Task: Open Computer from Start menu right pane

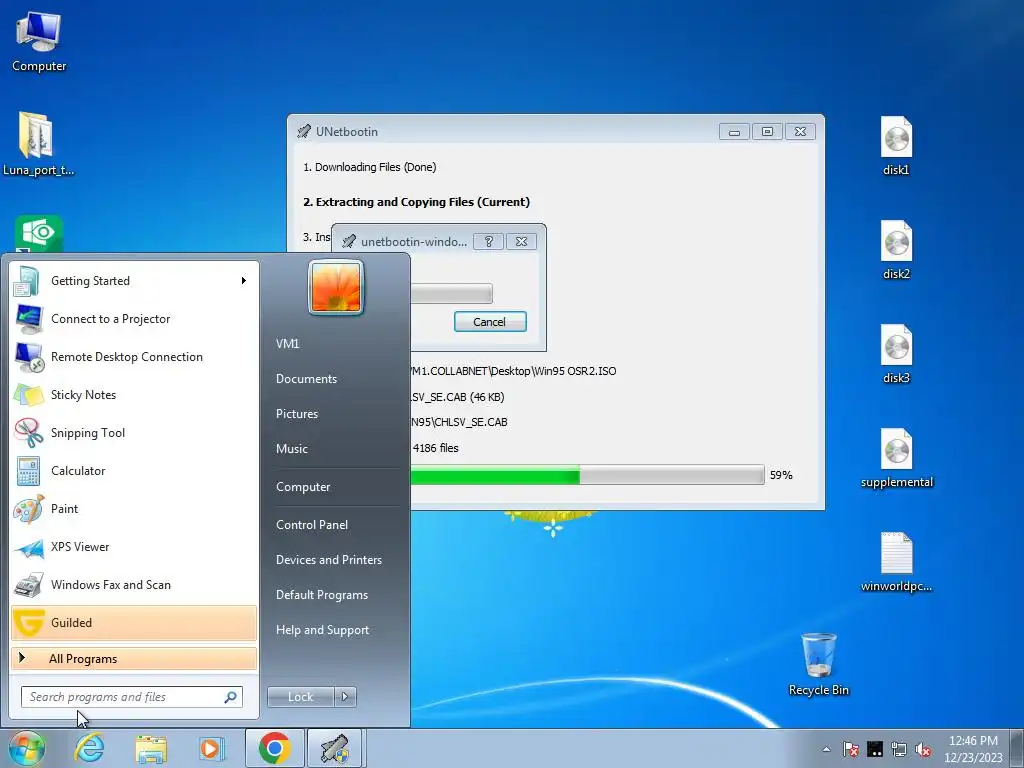Action: (x=303, y=487)
